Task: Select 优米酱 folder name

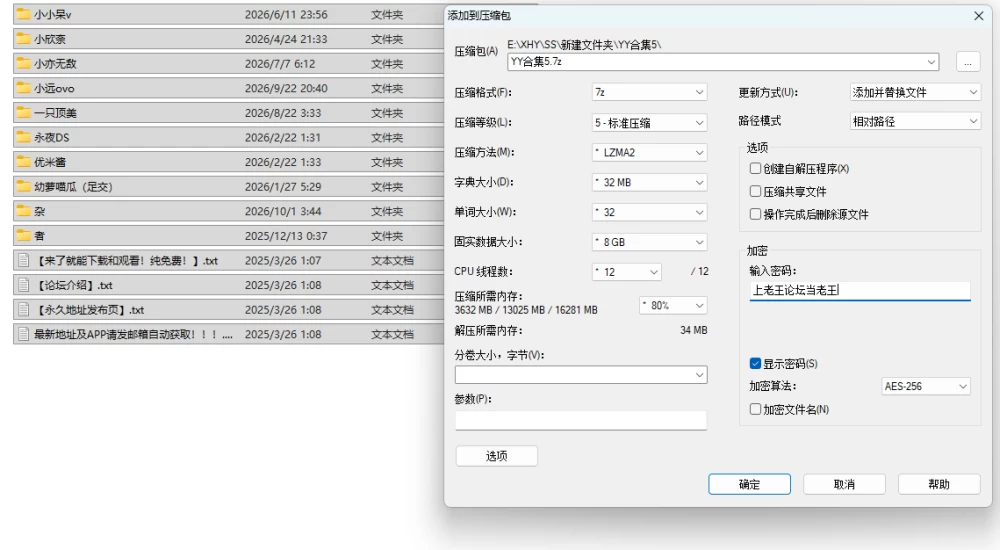Action: click(50, 162)
